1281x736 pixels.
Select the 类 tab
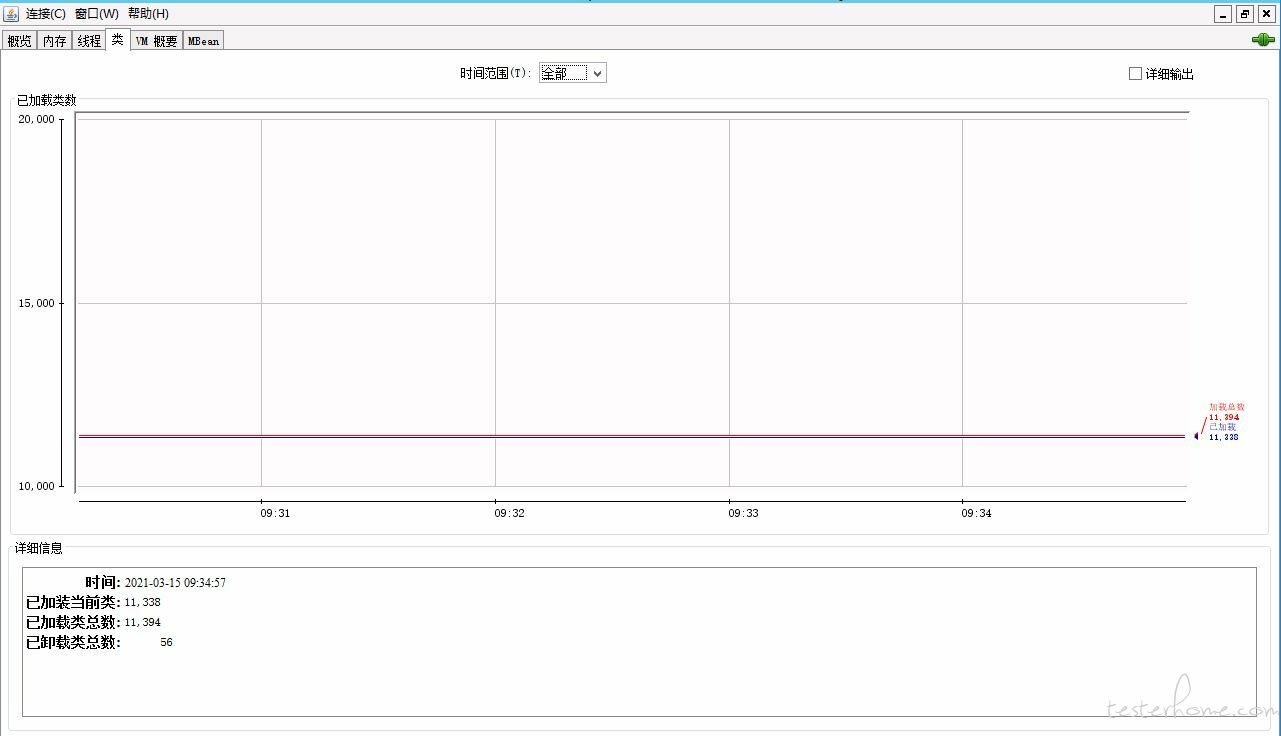pos(118,40)
